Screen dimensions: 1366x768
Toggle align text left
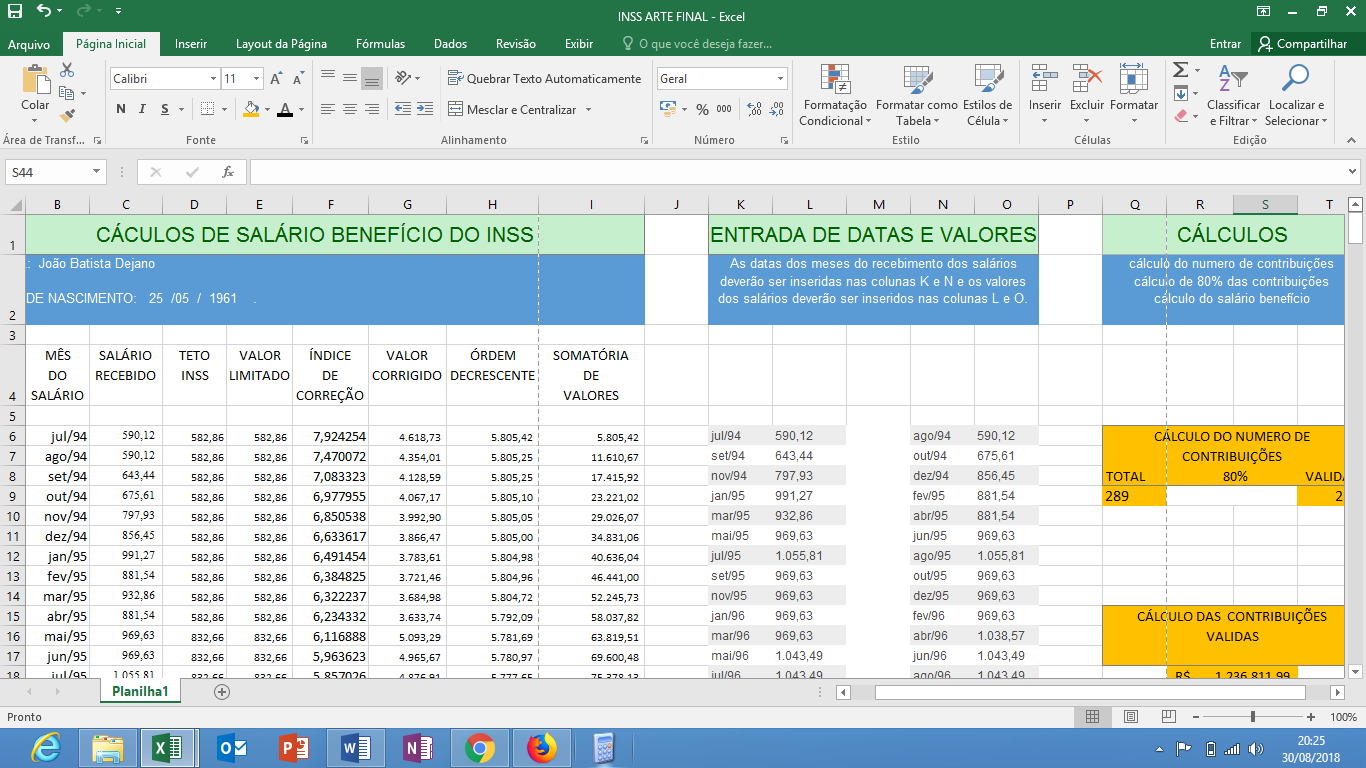click(328, 109)
